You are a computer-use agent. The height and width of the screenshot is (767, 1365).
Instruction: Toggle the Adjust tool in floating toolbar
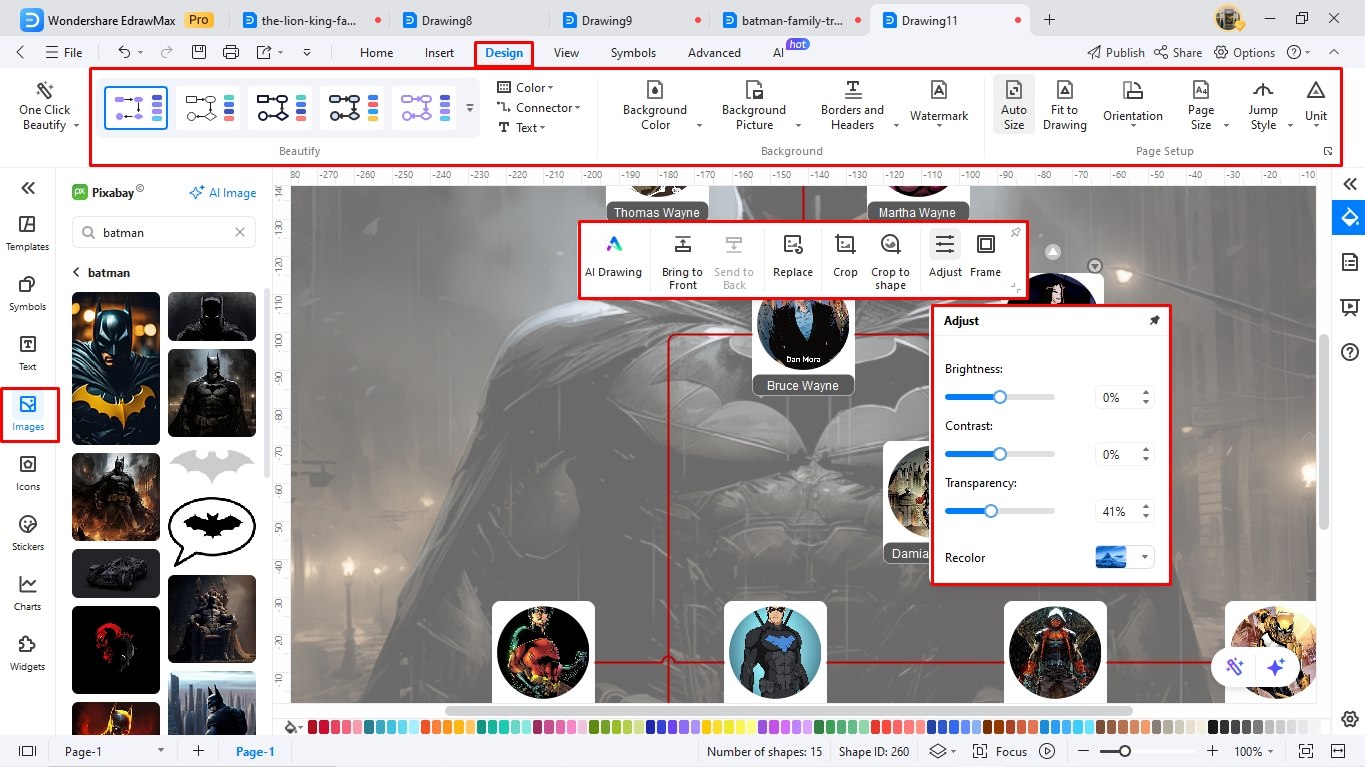(945, 257)
